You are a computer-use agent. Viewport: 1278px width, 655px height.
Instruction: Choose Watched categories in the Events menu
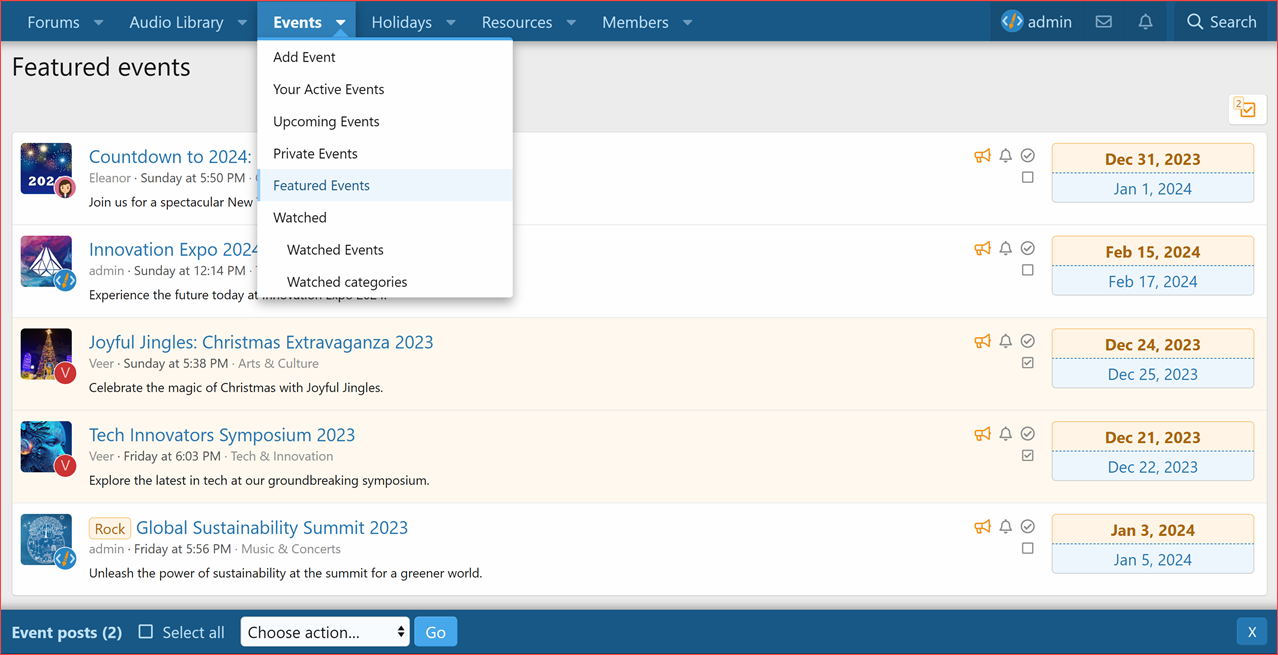[x=347, y=281]
